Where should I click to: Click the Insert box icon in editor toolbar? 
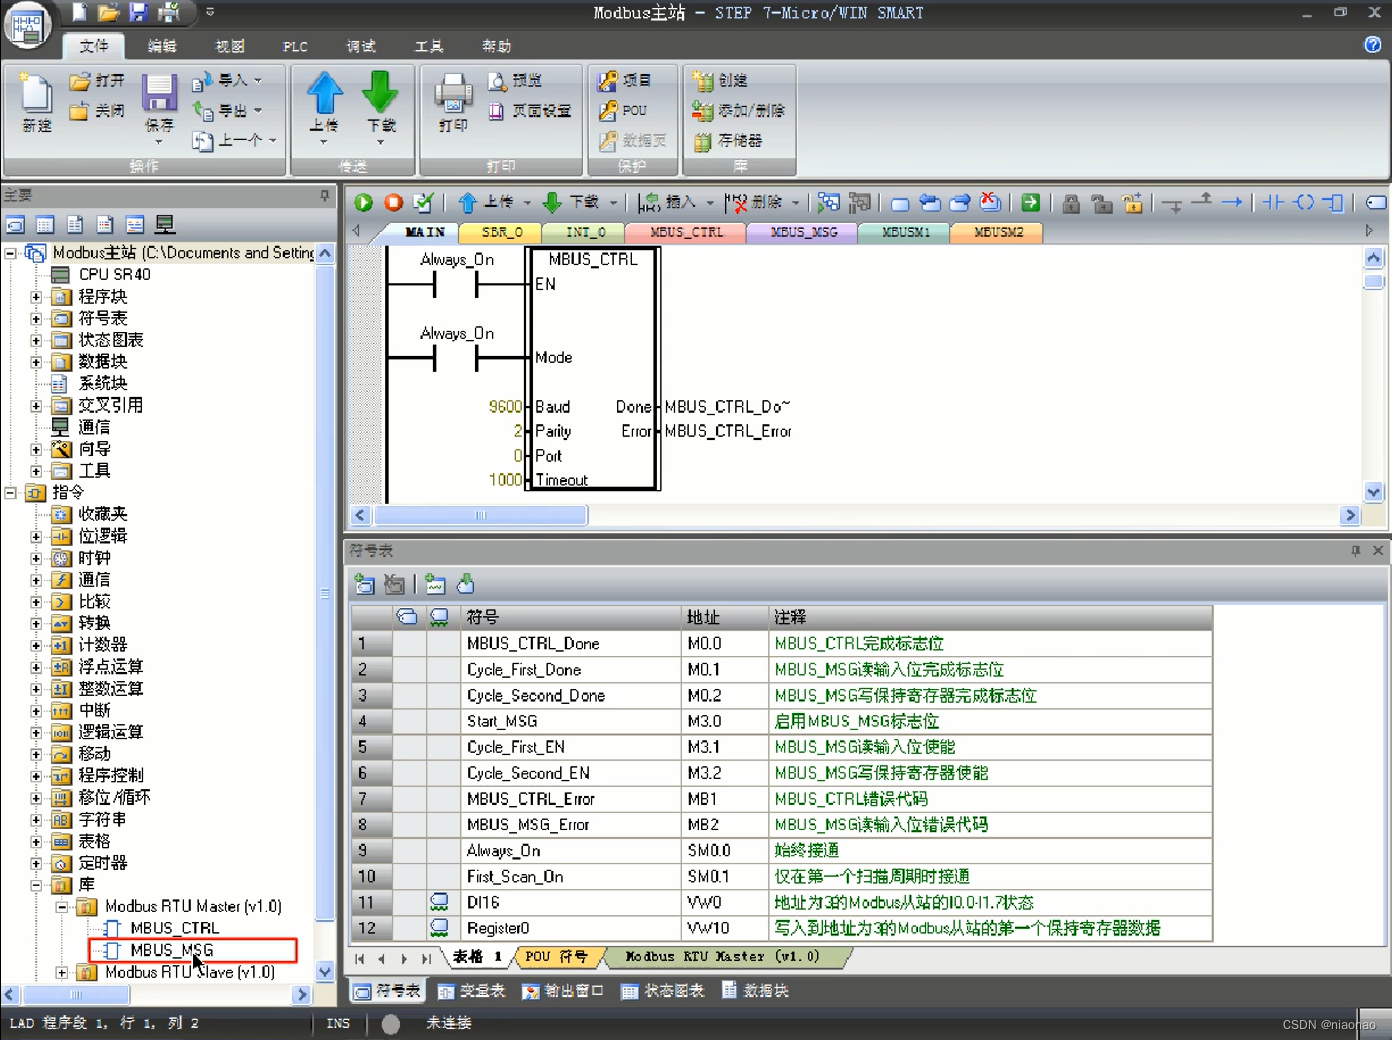(1333, 203)
